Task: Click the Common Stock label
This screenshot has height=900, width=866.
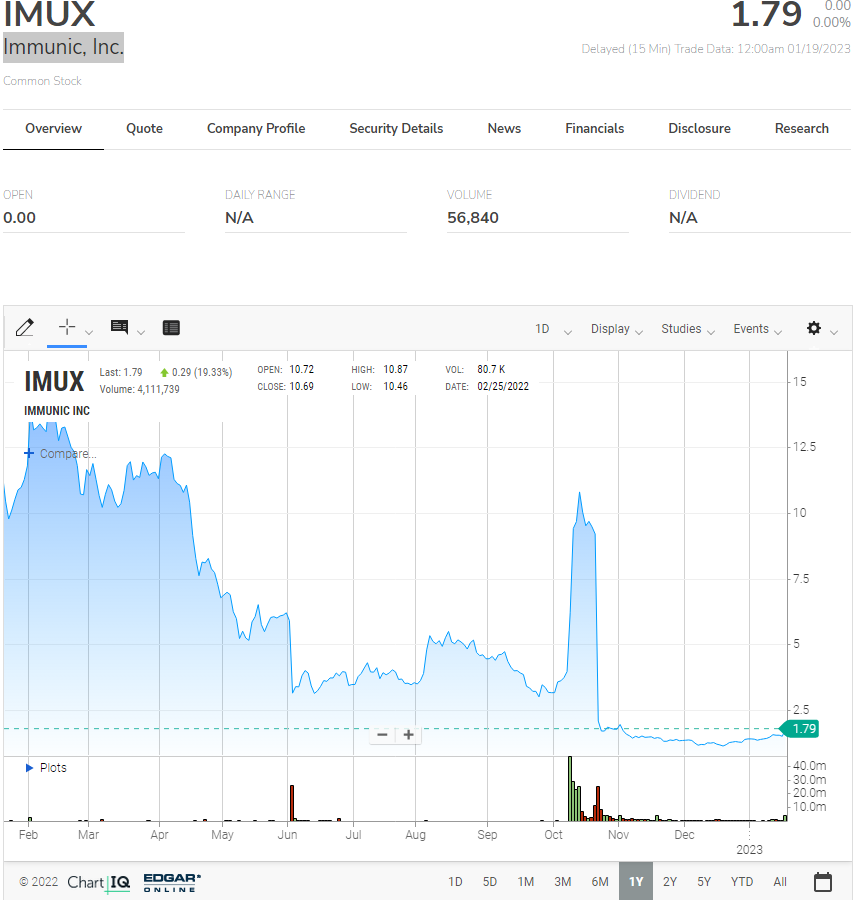Action: click(42, 81)
